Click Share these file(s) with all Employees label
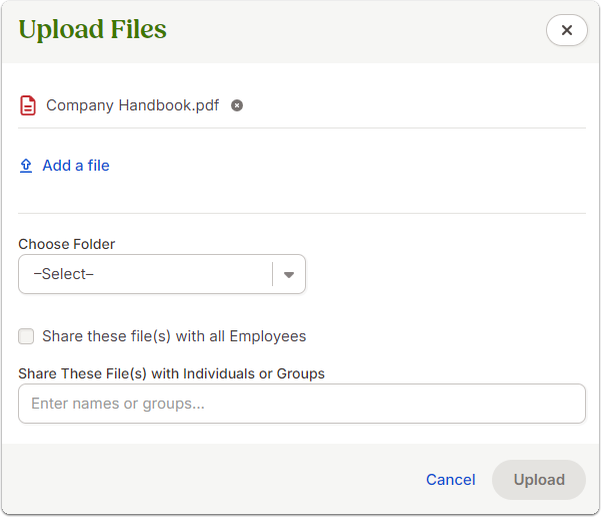 click(174, 336)
